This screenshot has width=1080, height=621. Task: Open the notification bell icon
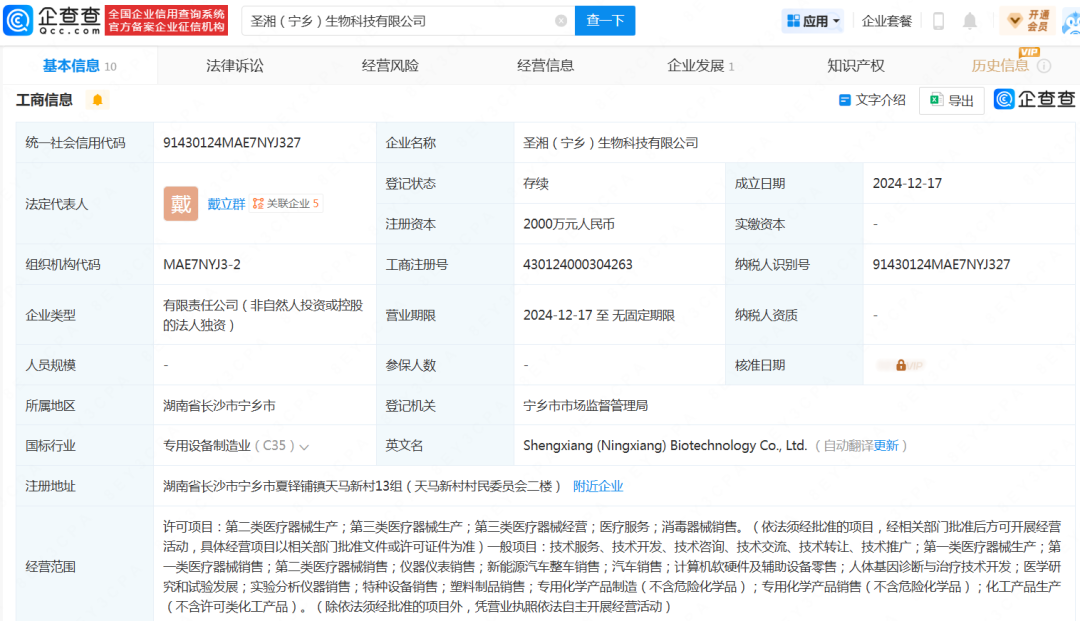[969, 20]
